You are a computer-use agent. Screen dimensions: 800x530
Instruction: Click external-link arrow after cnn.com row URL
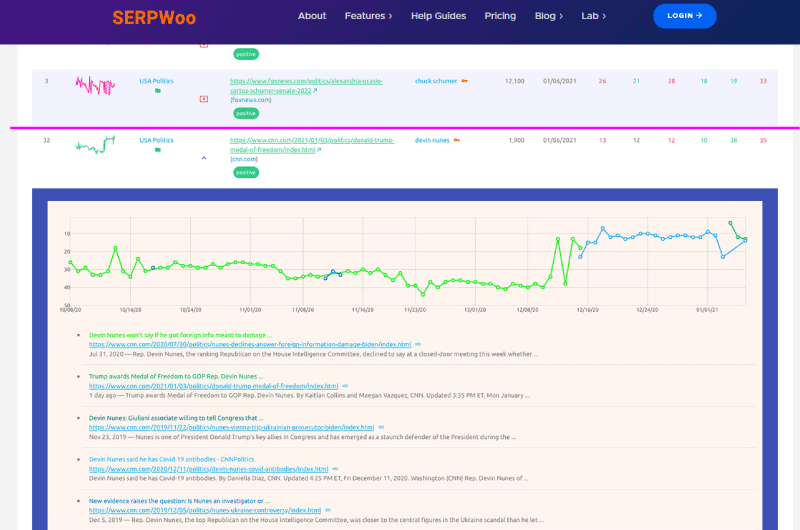pos(319,150)
